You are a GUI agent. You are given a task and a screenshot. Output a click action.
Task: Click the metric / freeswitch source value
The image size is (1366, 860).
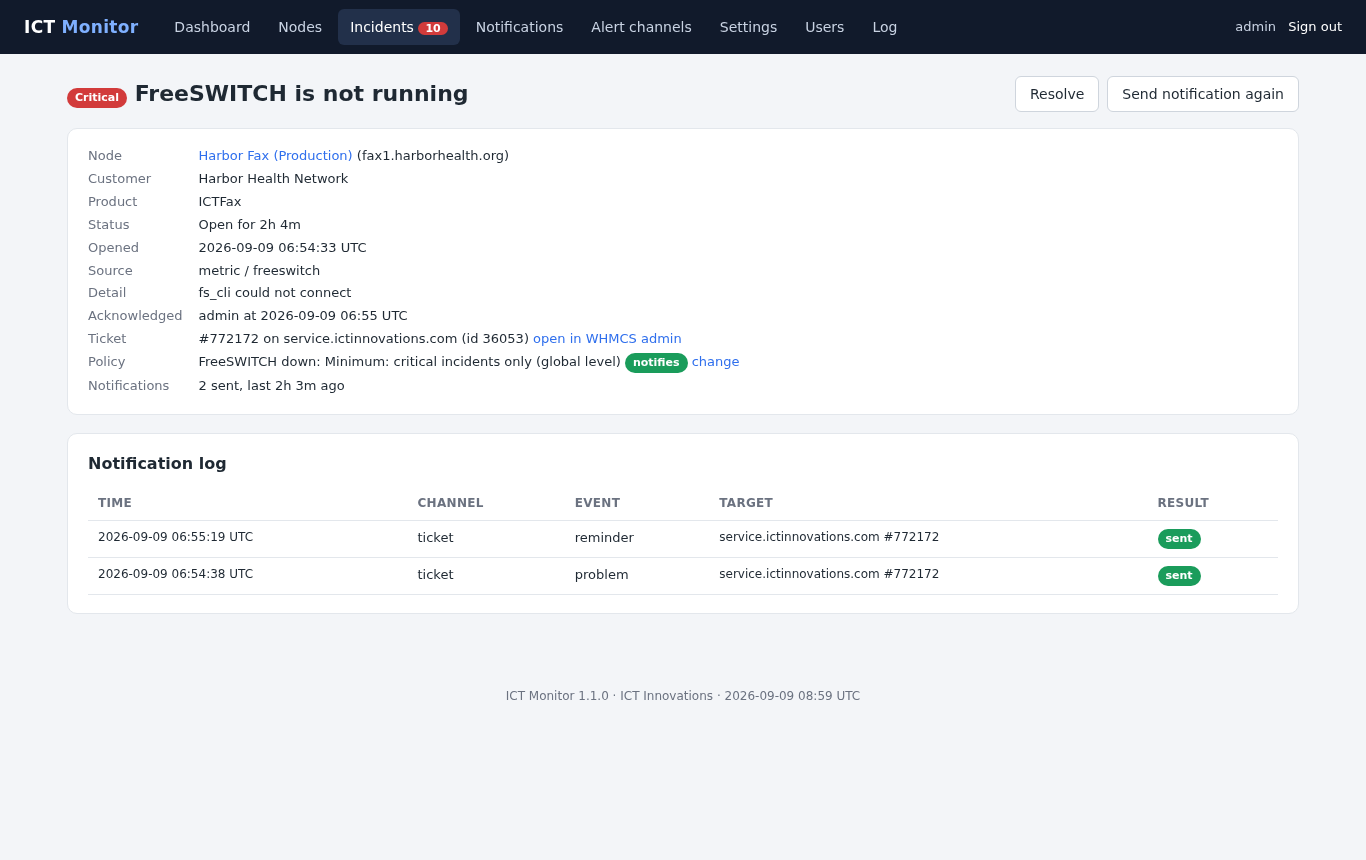click(259, 271)
